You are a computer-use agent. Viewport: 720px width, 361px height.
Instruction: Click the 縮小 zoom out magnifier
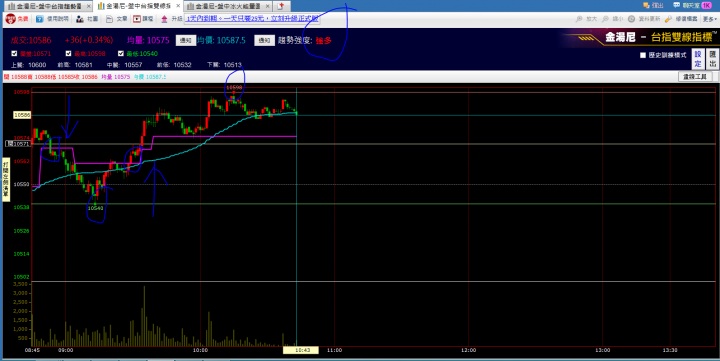605,19
